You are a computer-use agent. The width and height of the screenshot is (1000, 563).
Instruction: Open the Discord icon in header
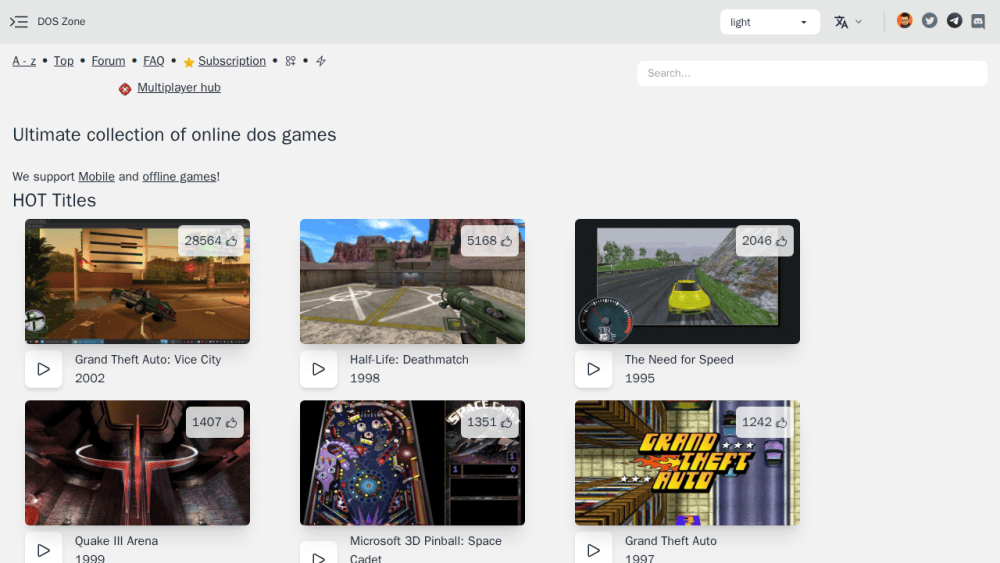click(x=978, y=21)
